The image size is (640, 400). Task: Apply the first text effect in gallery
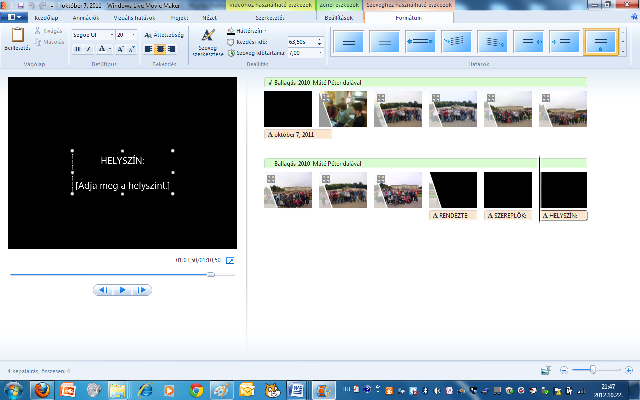click(349, 41)
